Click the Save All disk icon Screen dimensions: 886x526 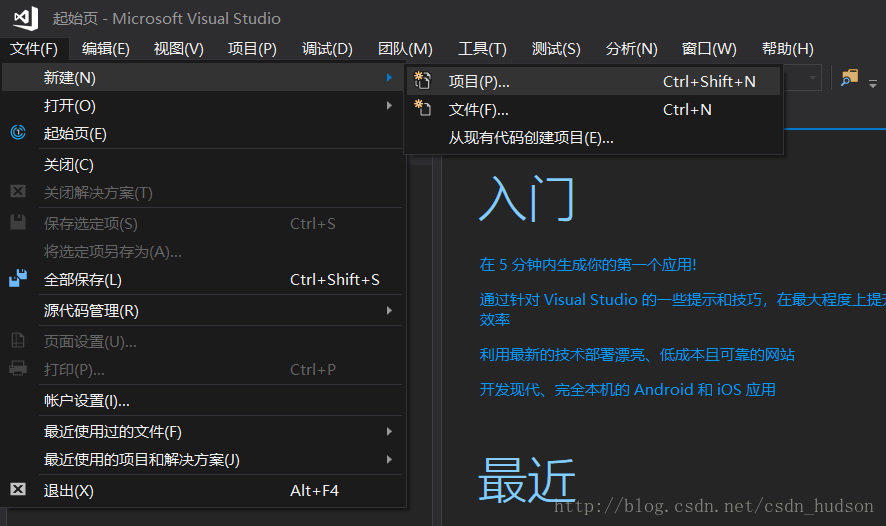(18, 279)
